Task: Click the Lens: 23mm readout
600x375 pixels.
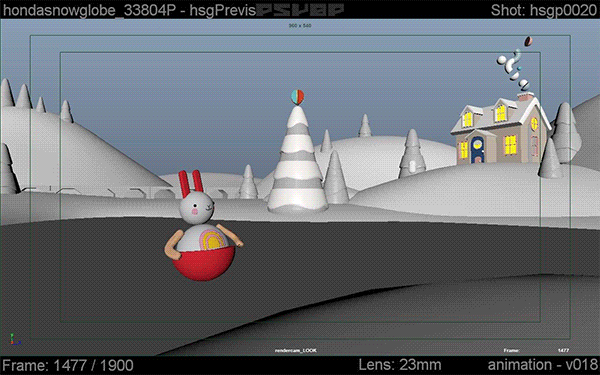Action: pyautogui.click(x=400, y=364)
